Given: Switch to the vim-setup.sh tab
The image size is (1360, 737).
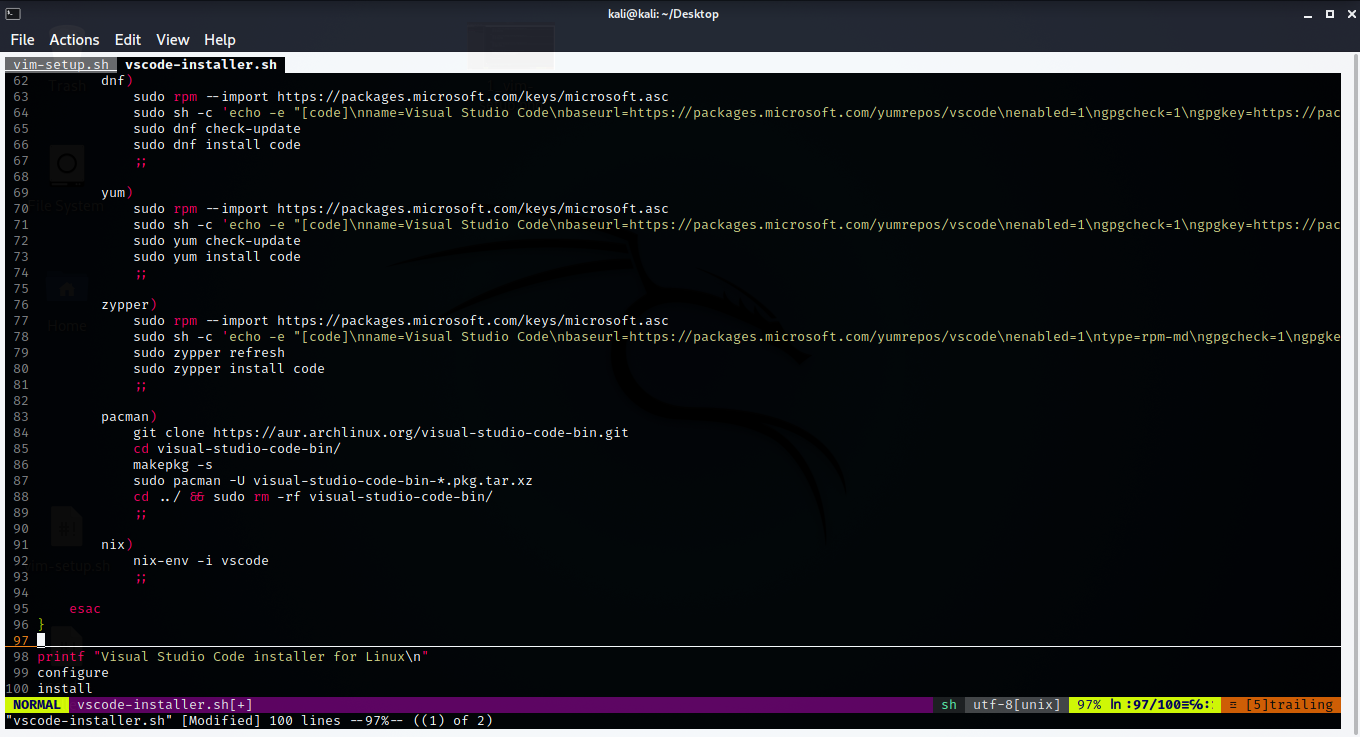Looking at the screenshot, I should tap(61, 65).
